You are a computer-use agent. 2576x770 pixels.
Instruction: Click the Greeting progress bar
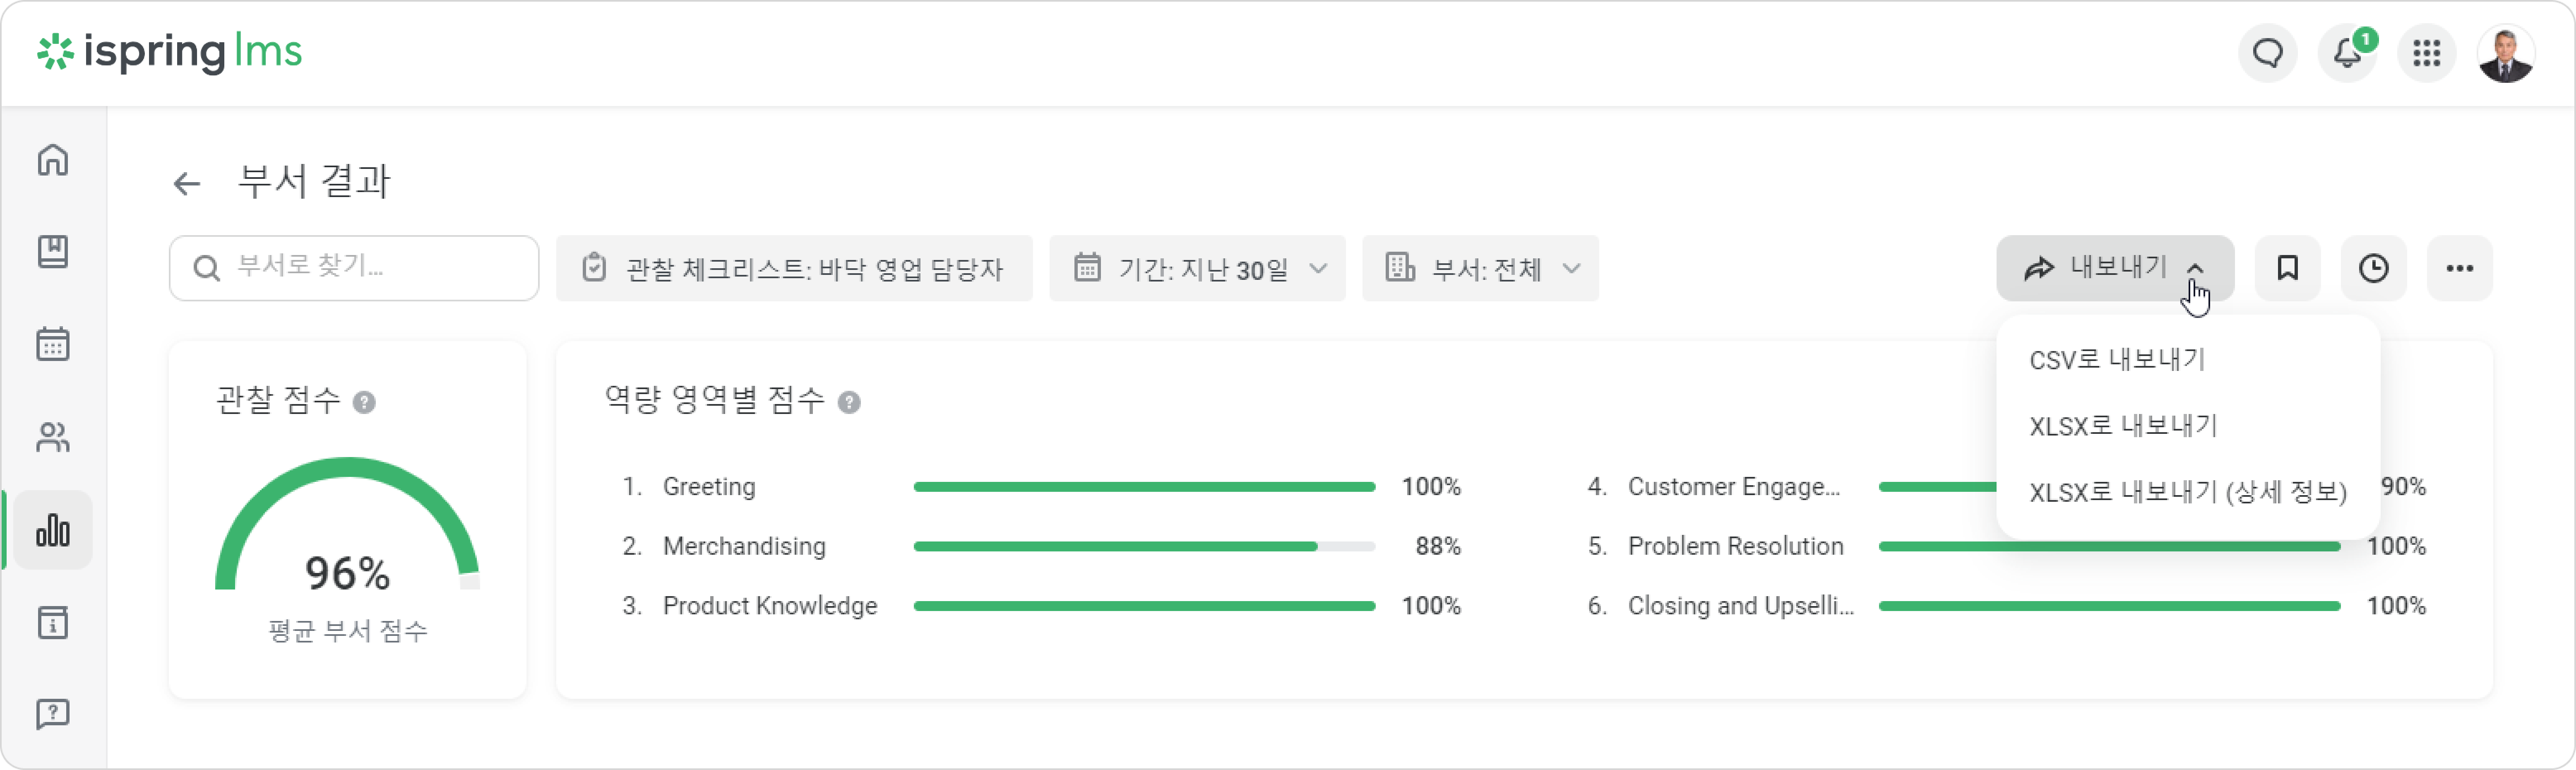tap(1144, 487)
